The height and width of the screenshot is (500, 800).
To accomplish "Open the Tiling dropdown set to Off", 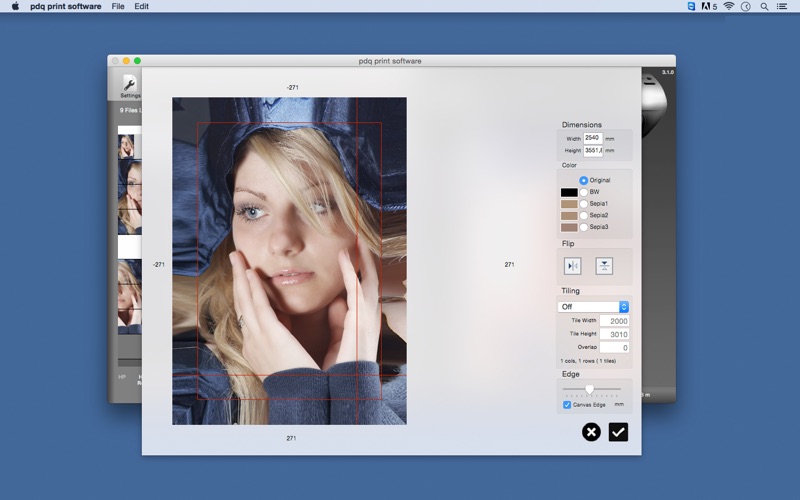I will (593, 307).
